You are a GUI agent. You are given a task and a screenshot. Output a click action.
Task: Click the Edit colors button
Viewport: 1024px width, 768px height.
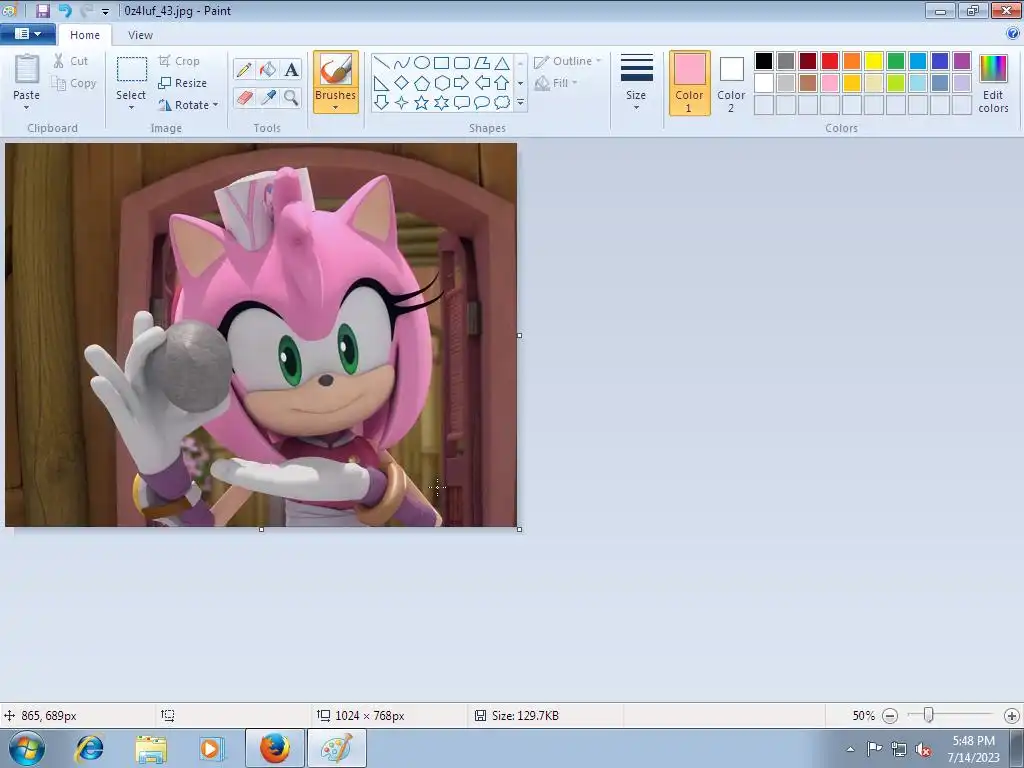993,84
